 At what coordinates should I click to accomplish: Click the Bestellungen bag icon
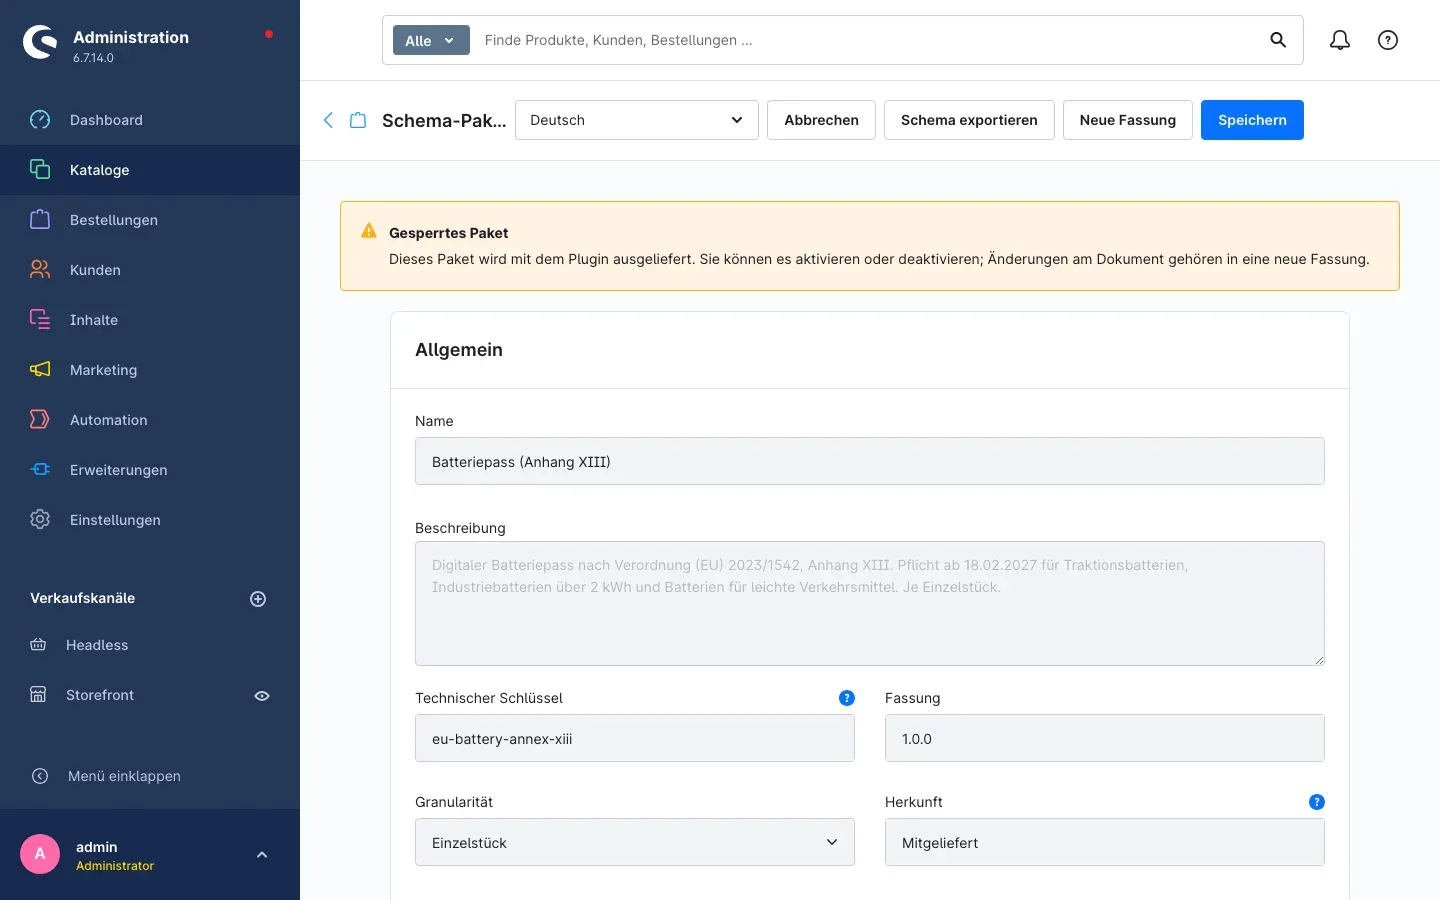[x=40, y=220]
